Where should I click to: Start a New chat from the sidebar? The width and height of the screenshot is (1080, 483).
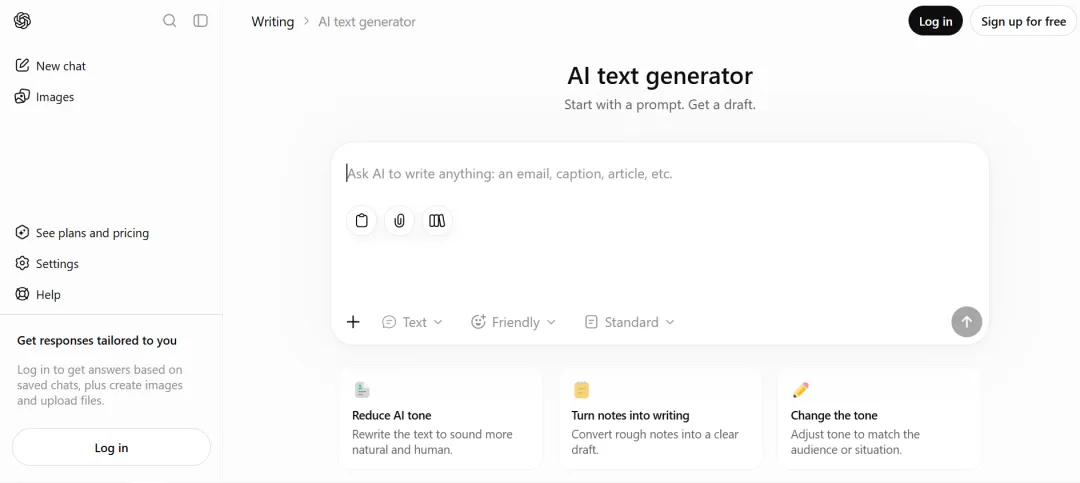[x=51, y=66]
